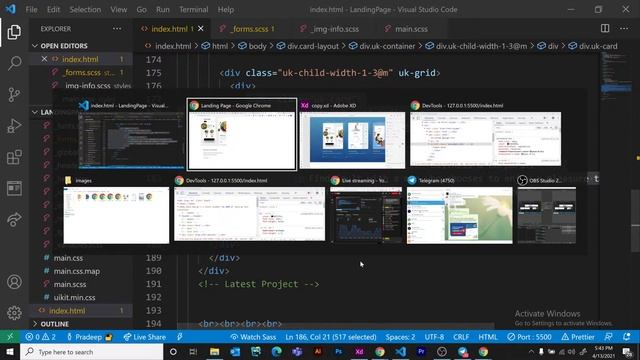Open File Explorer from taskbar
Image resolution: width=640 pixels, height=360 pixels.
215,352
